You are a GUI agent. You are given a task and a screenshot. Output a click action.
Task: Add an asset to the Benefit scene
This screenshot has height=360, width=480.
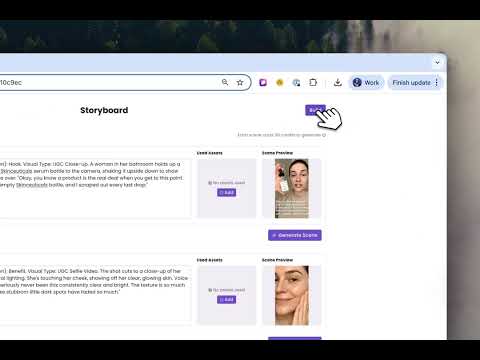pos(227,300)
